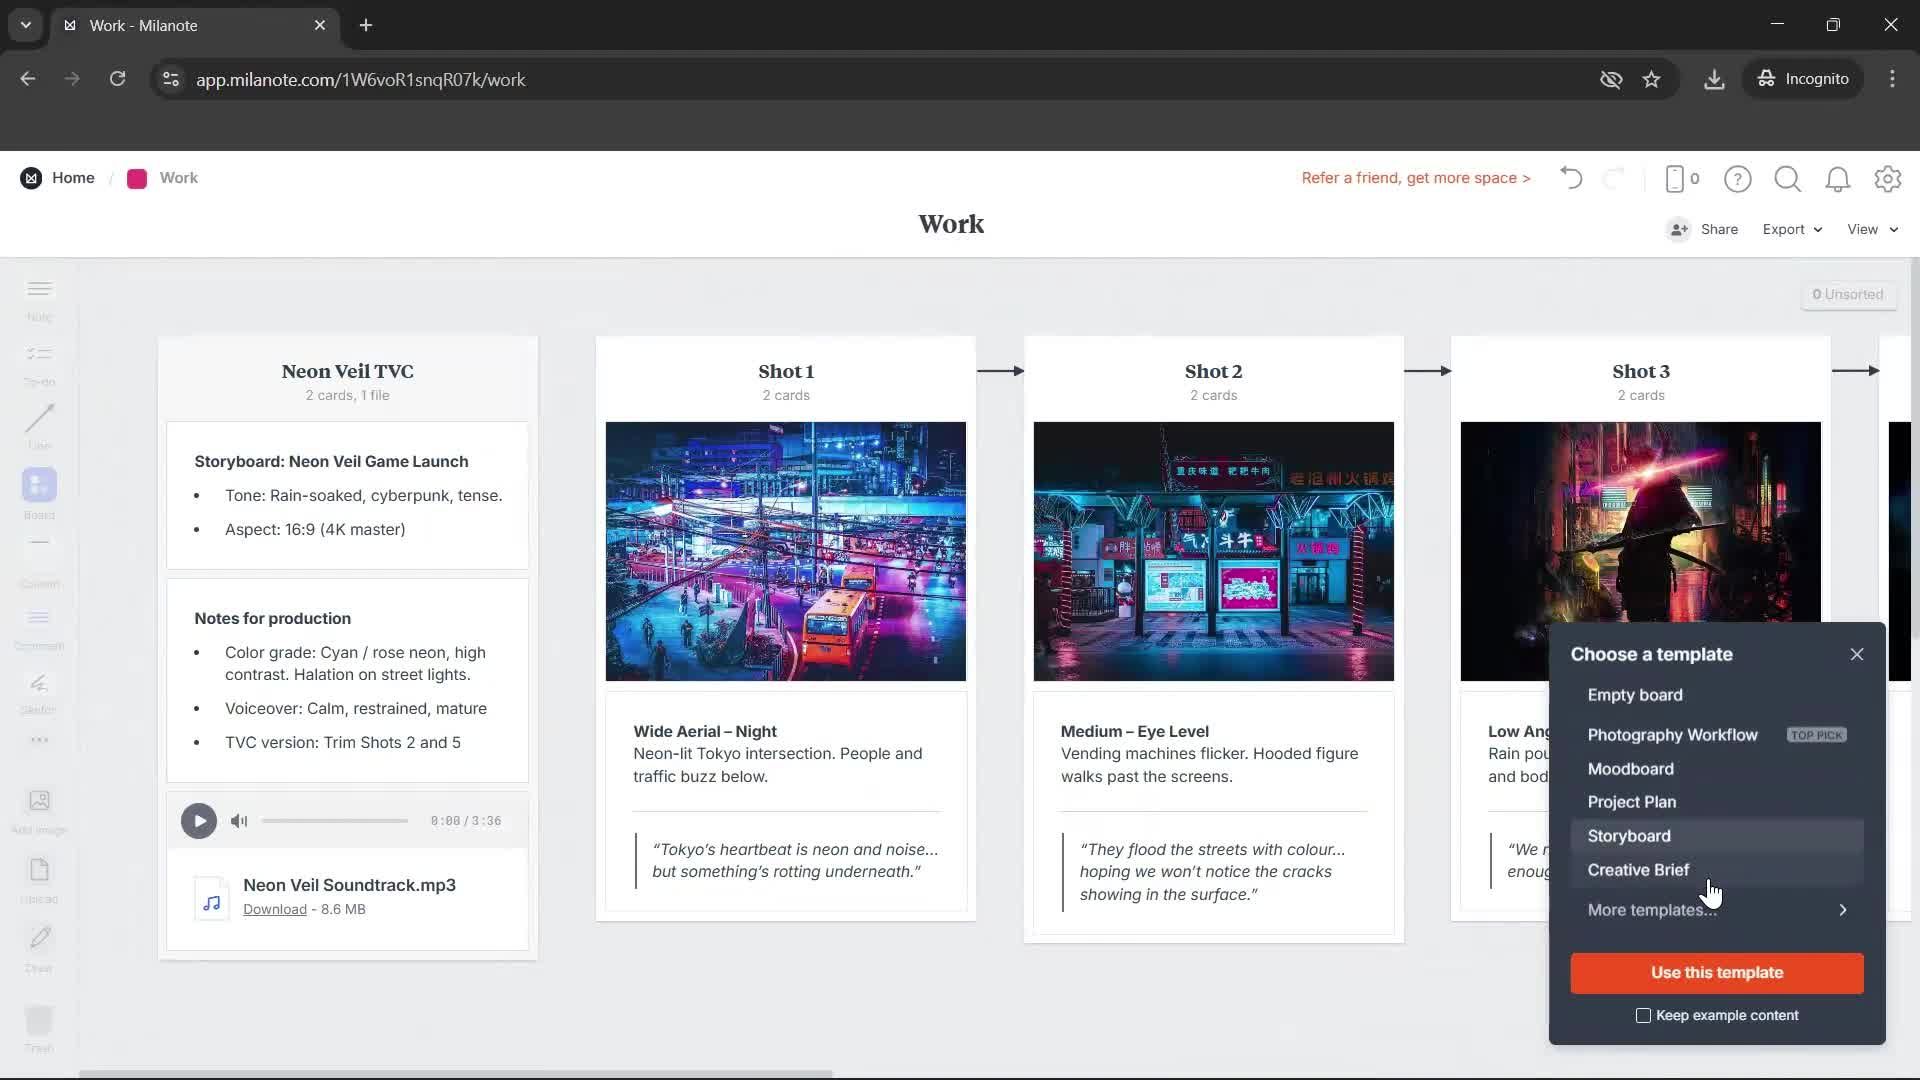The image size is (1920, 1080).
Task: Click the undo arrow icon
Action: click(x=1570, y=178)
